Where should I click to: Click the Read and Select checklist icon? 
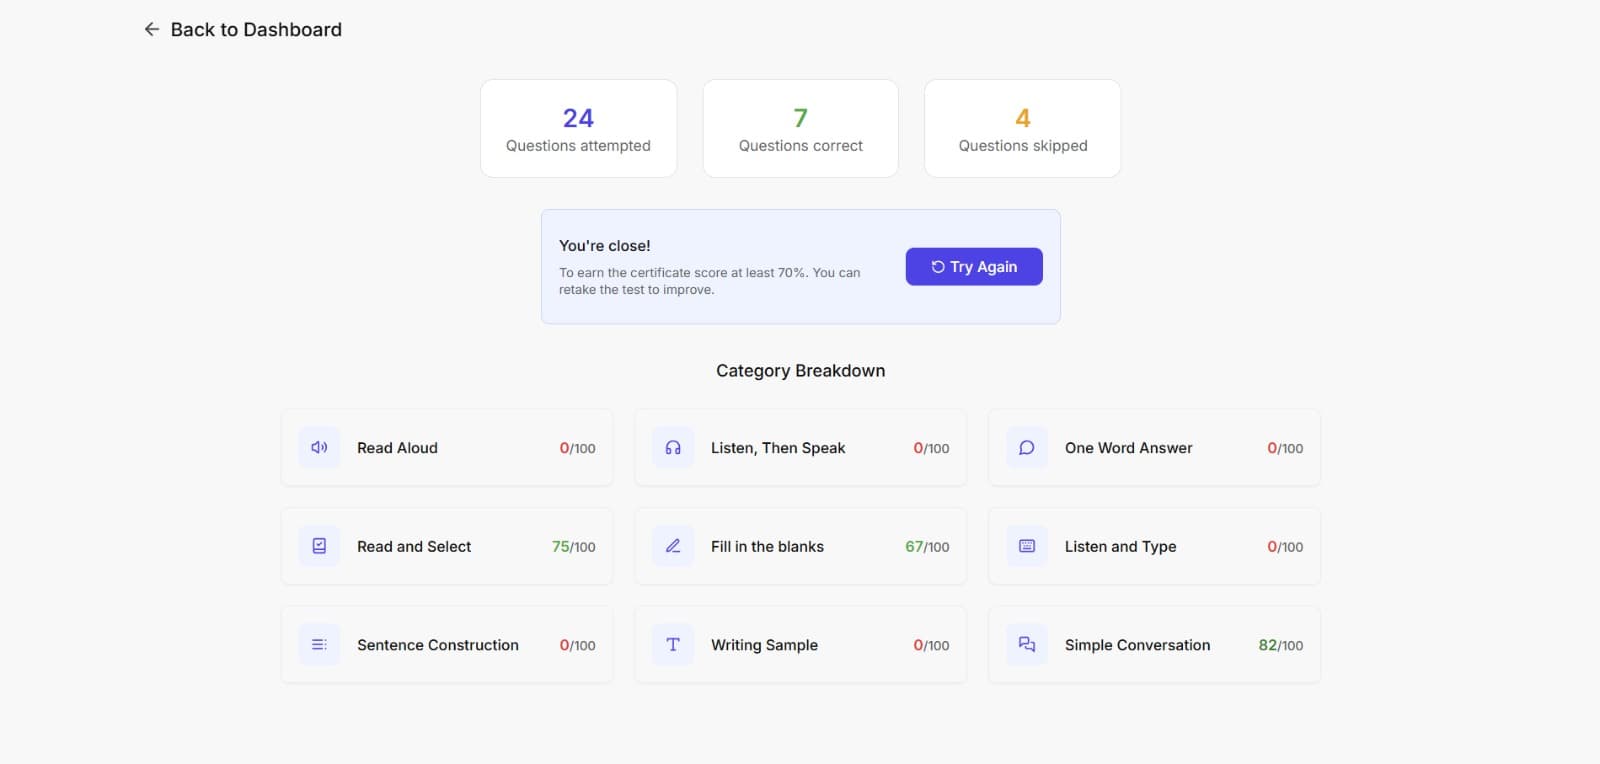pyautogui.click(x=319, y=546)
